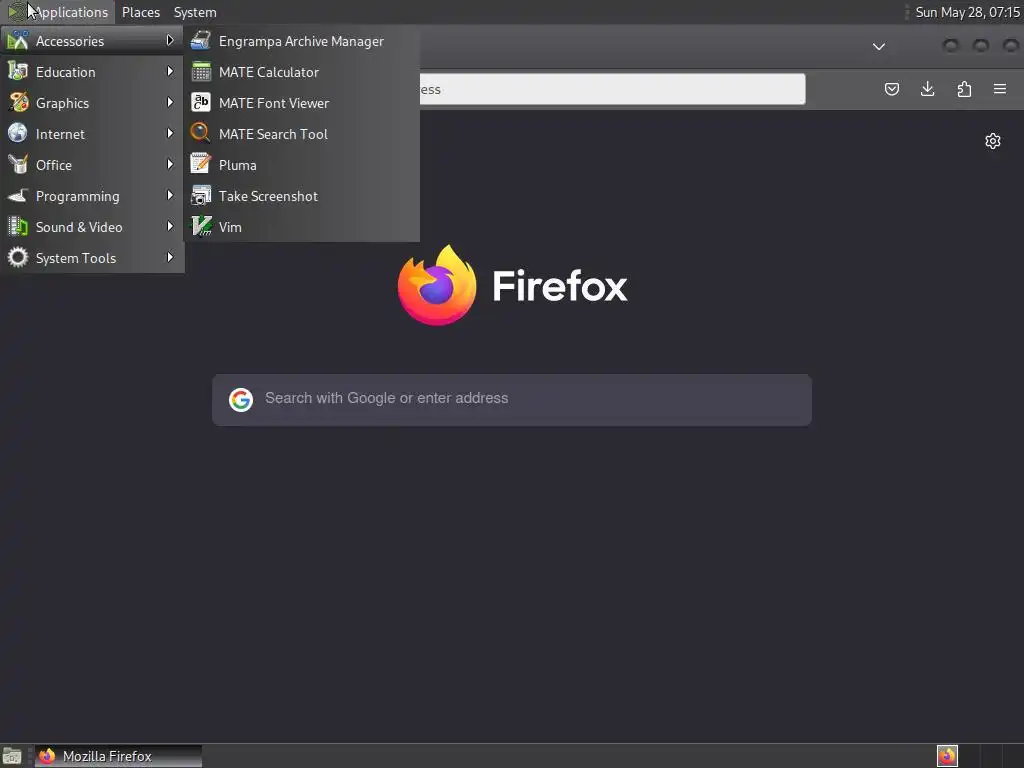Viewport: 1024px width, 768px height.
Task: Click the Education category icon
Action: click(18, 72)
